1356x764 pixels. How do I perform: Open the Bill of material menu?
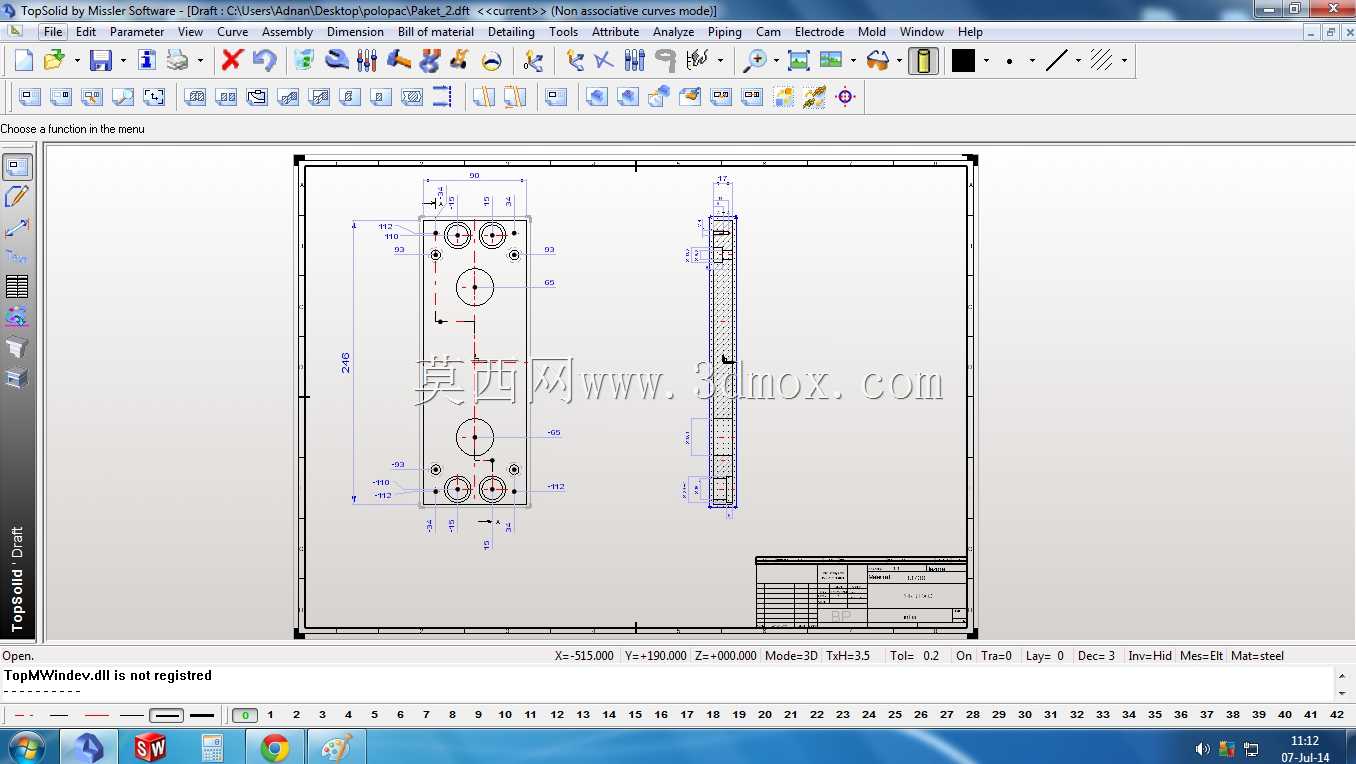(x=436, y=32)
